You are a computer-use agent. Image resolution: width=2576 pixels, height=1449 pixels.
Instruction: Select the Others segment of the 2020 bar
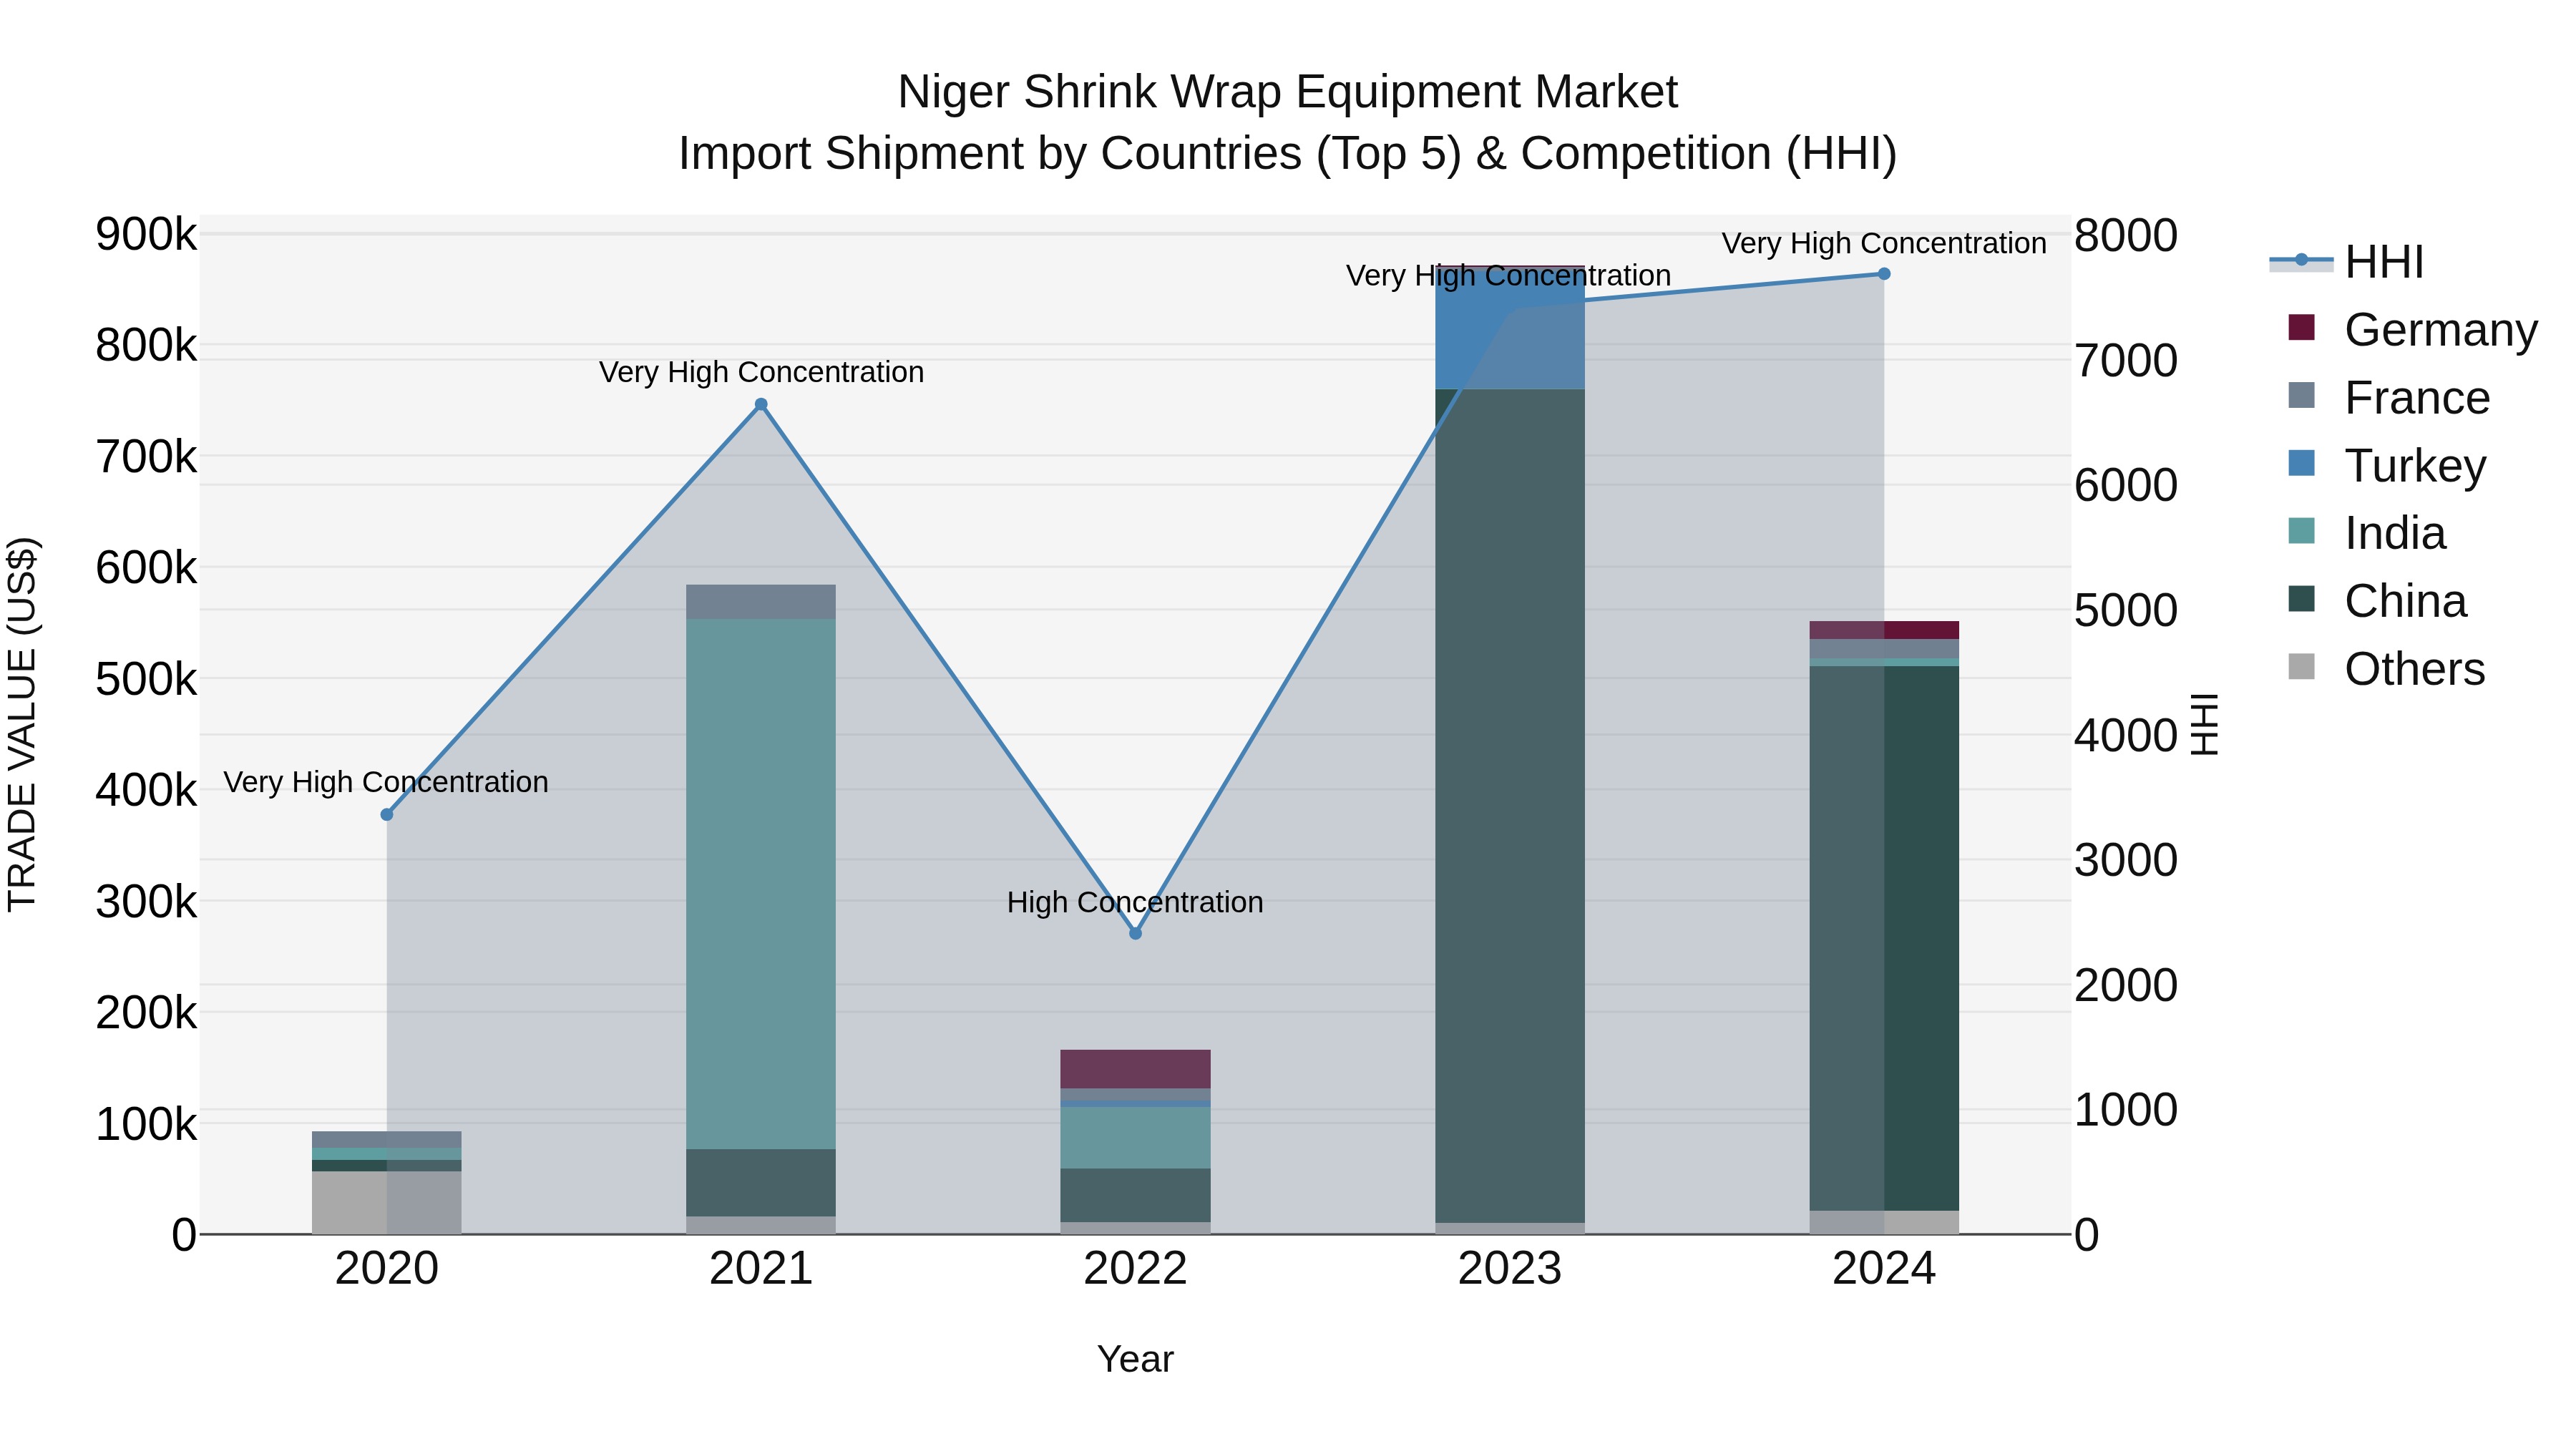coord(387,1203)
